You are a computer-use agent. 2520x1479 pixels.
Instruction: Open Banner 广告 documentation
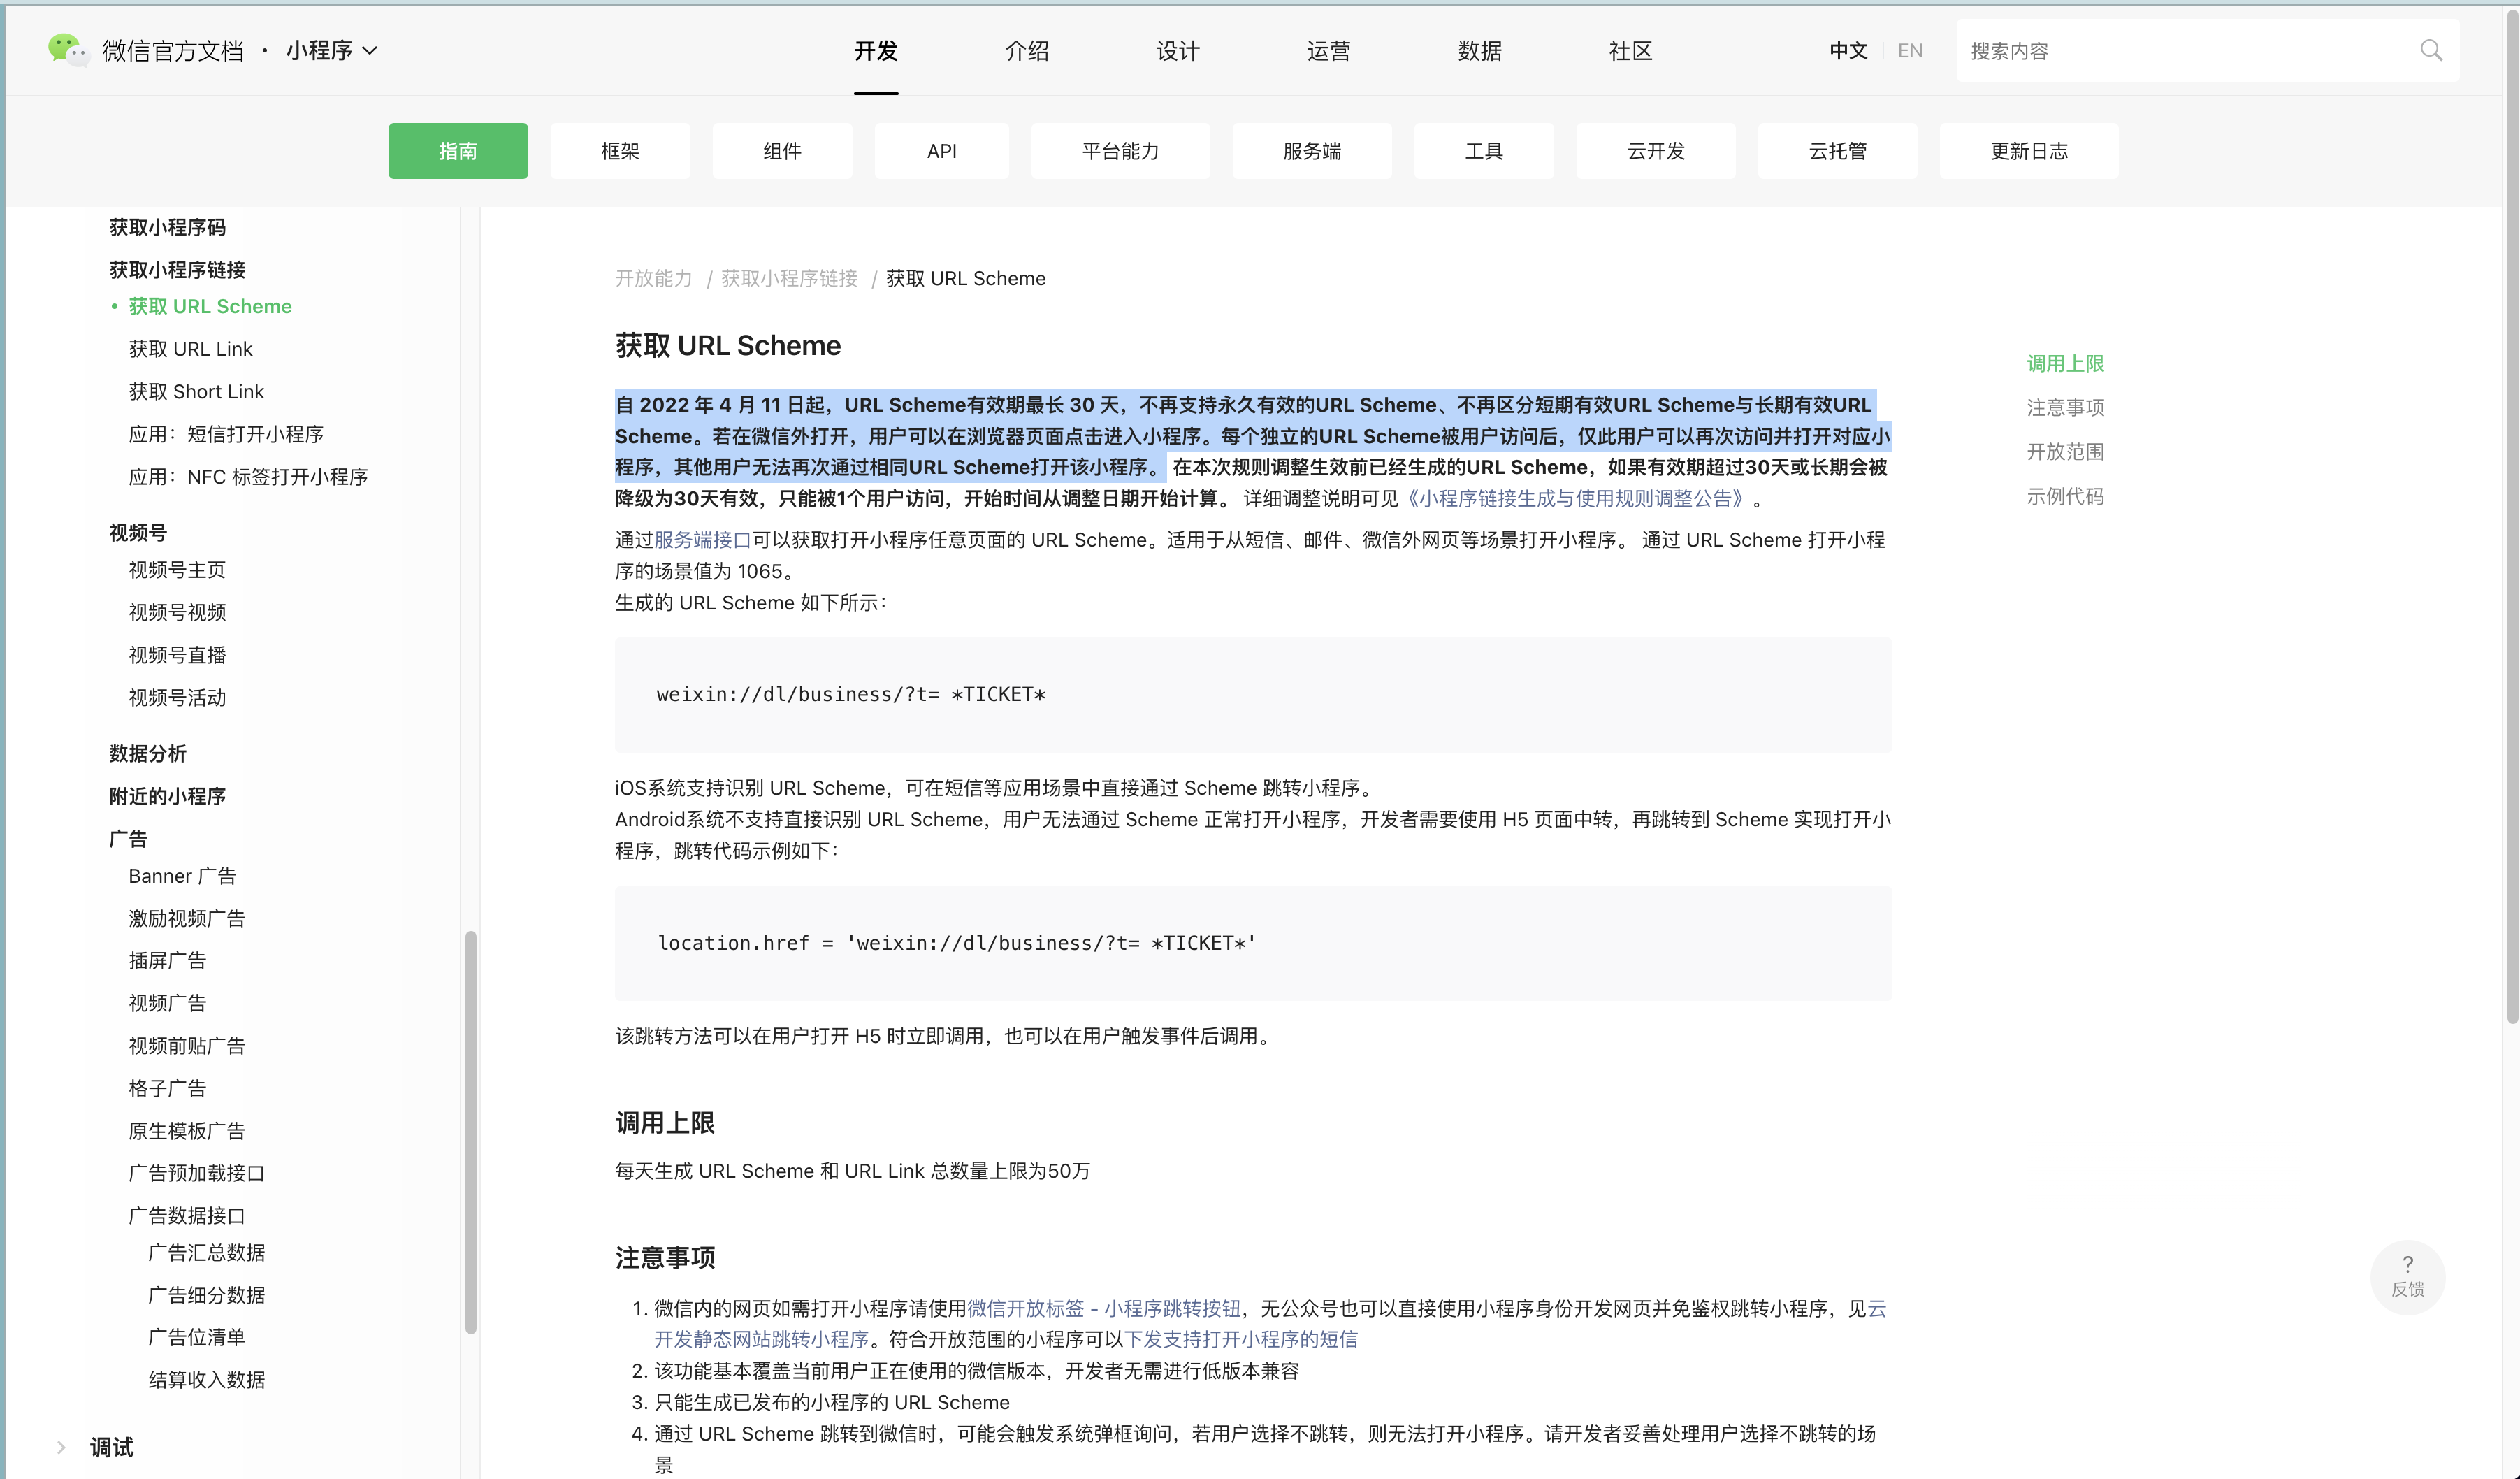[x=182, y=875]
